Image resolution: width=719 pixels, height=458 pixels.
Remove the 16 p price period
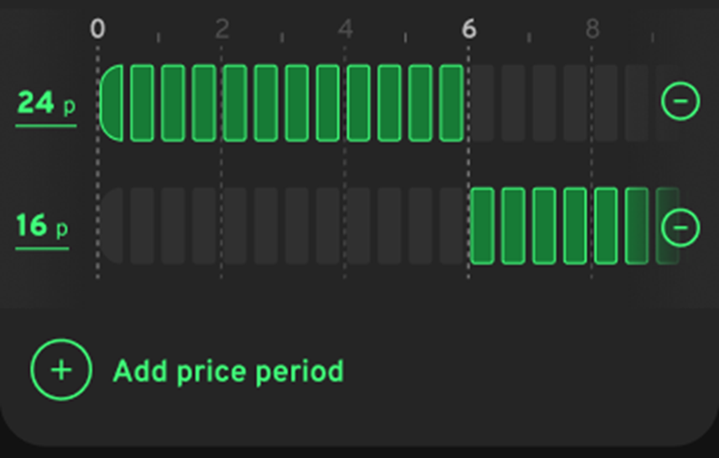tap(680, 227)
